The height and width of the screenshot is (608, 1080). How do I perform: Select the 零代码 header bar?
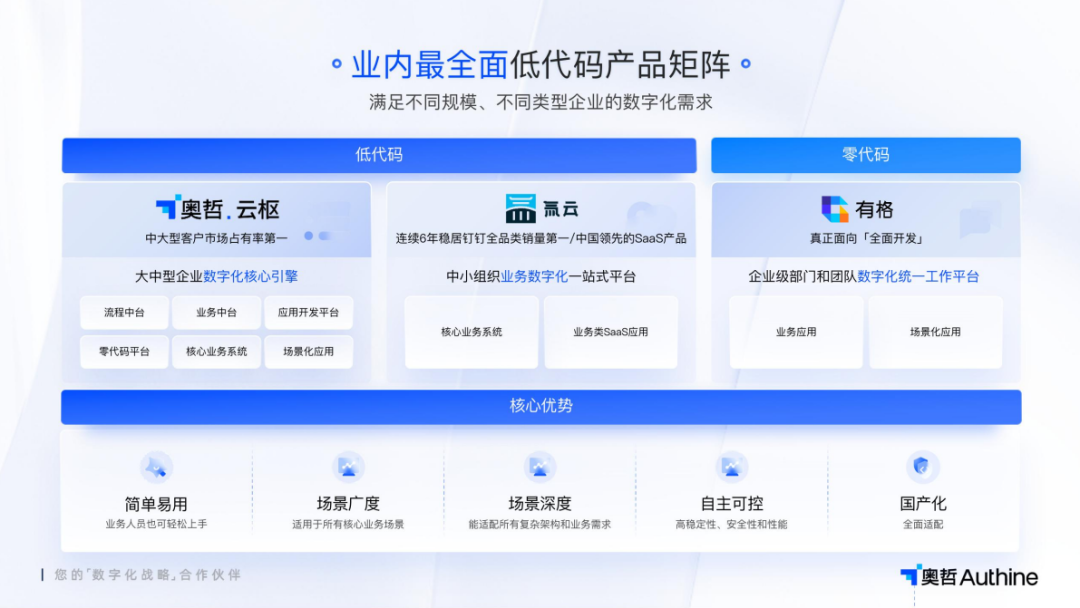point(866,155)
